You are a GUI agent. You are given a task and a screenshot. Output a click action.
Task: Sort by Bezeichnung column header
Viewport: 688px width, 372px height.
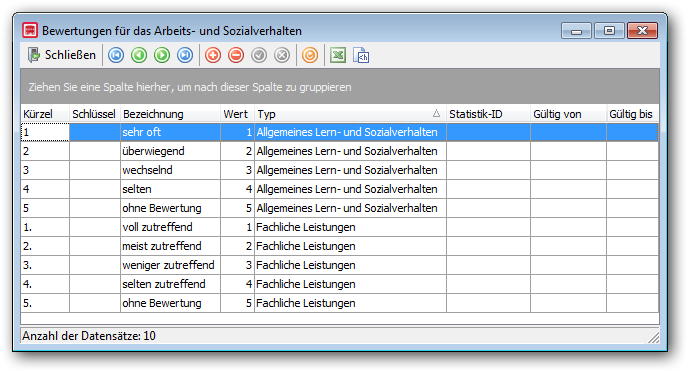[x=170, y=114]
